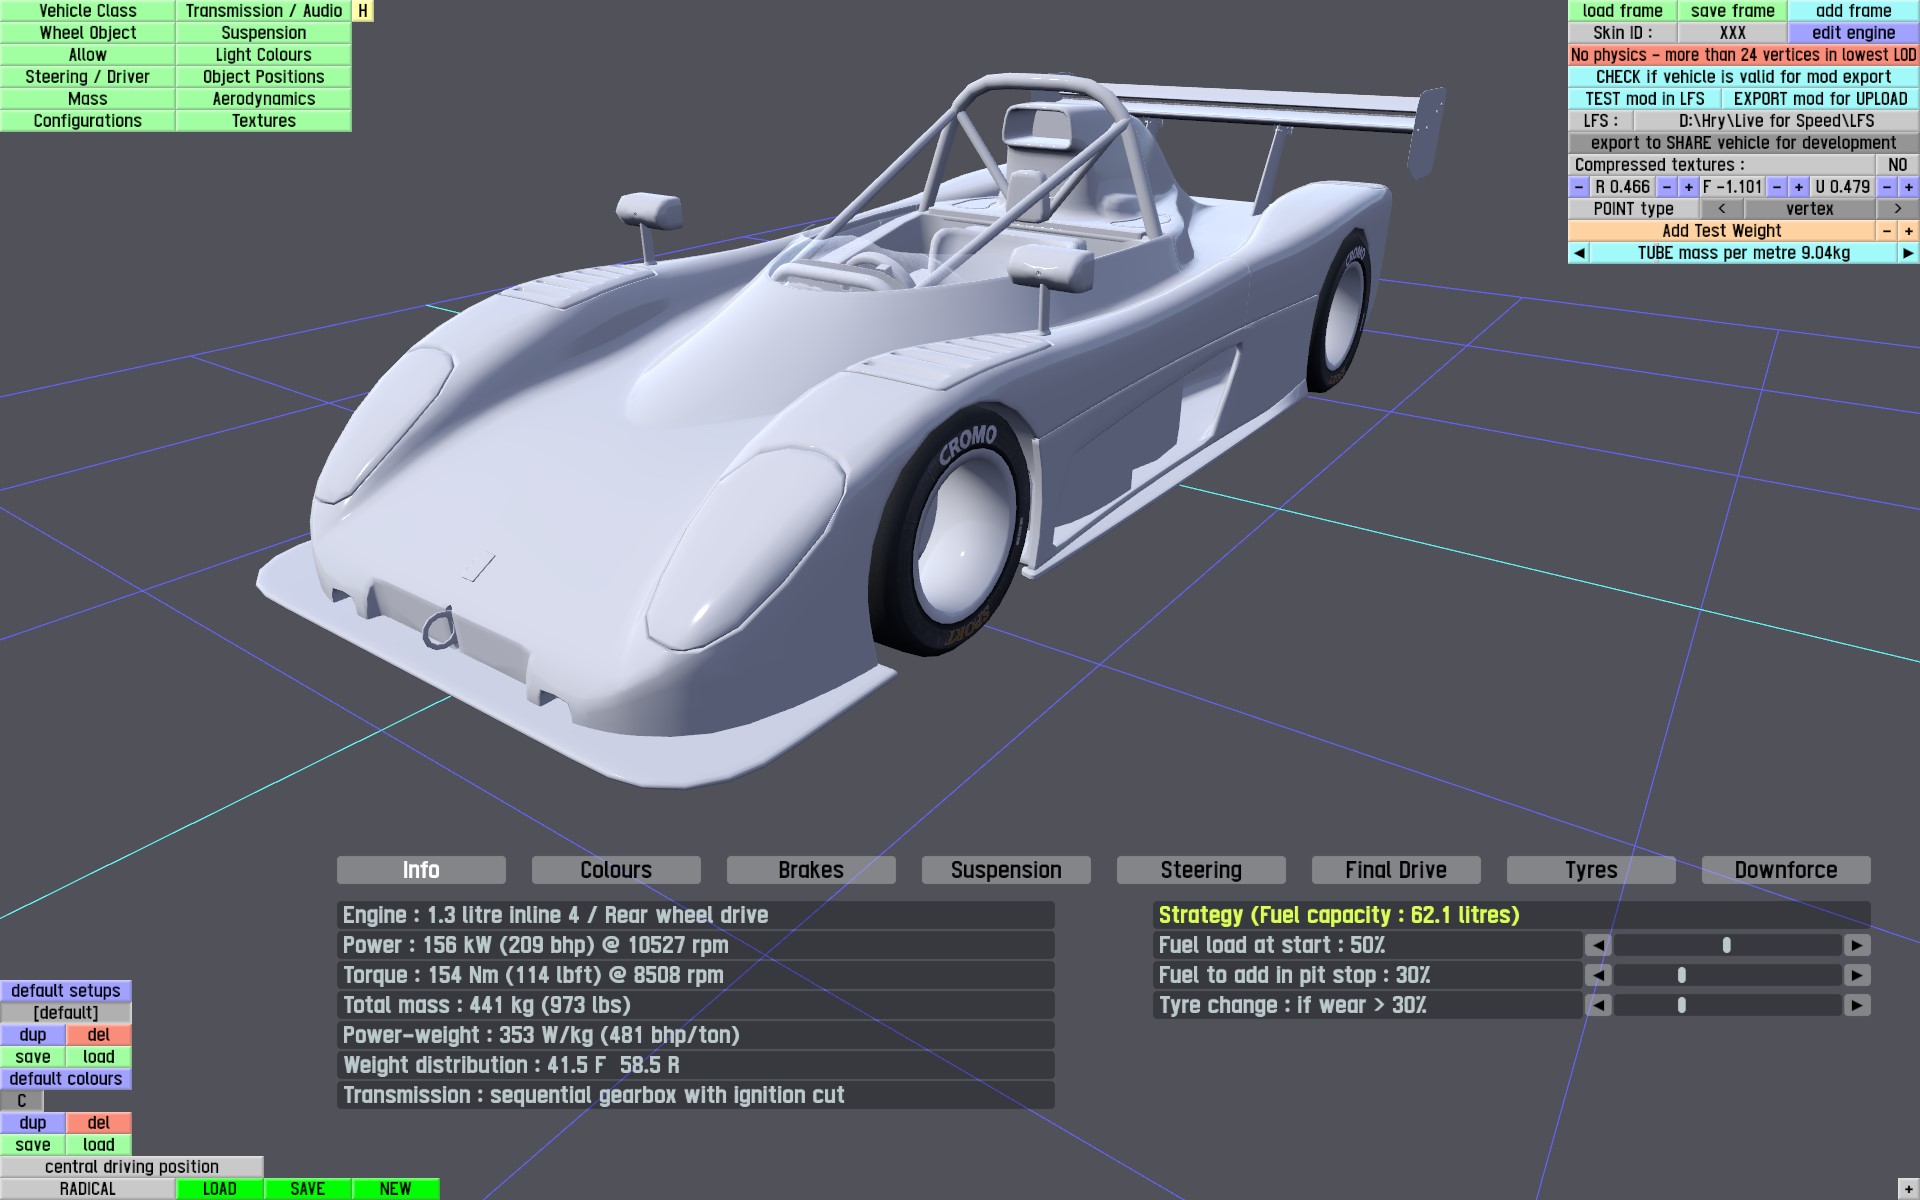Click the small plus in bottom-right corner
Image resolution: width=1920 pixels, height=1200 pixels.
click(1908, 1189)
